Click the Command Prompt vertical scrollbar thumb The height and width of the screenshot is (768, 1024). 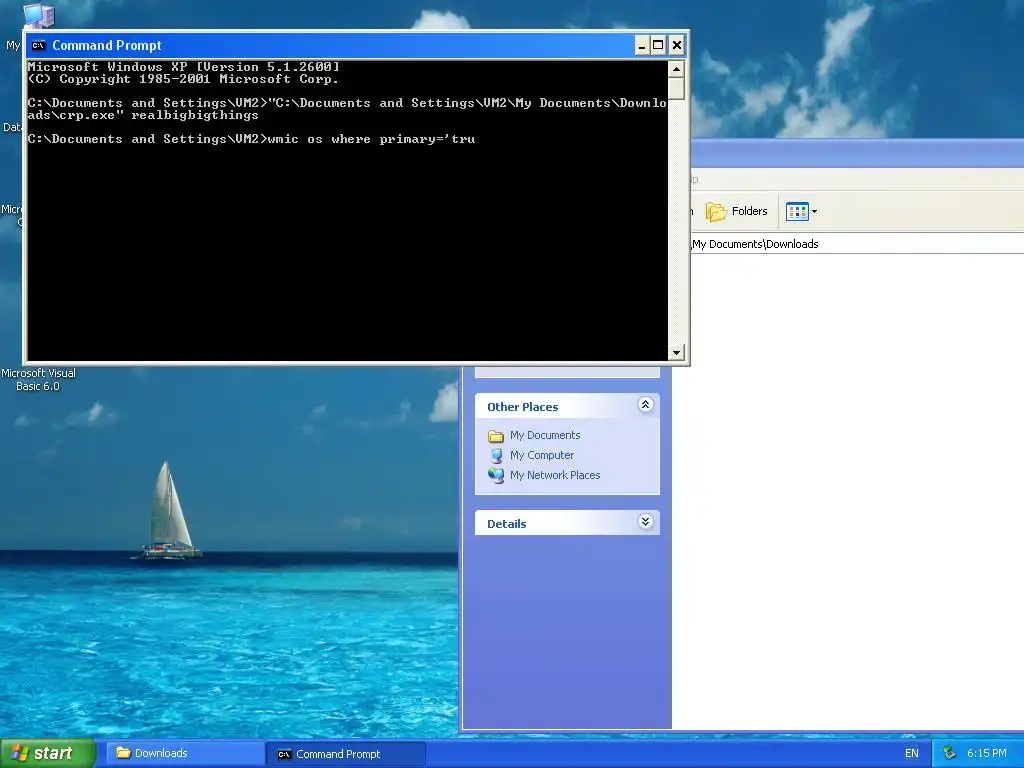click(x=676, y=88)
